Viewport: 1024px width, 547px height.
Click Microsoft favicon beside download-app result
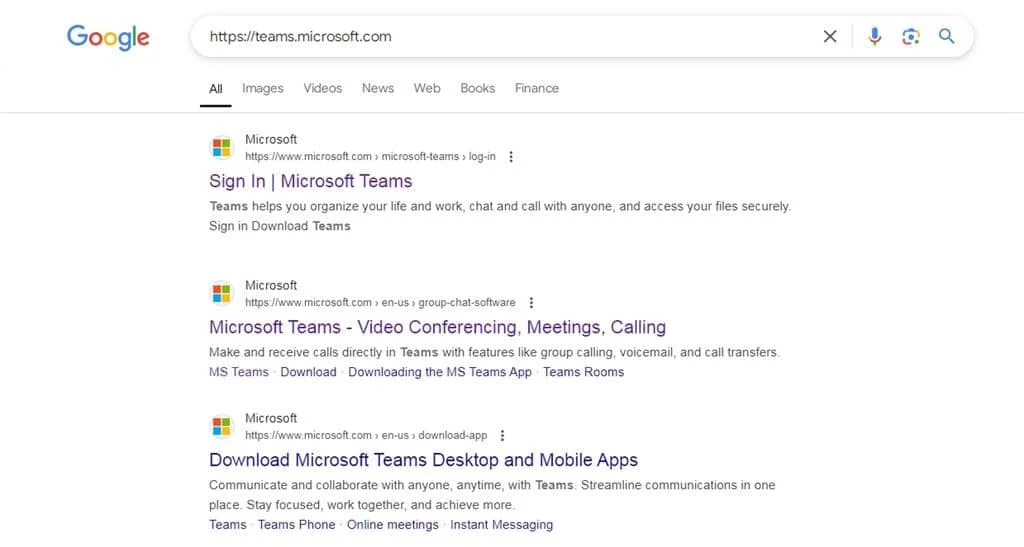[x=221, y=427]
